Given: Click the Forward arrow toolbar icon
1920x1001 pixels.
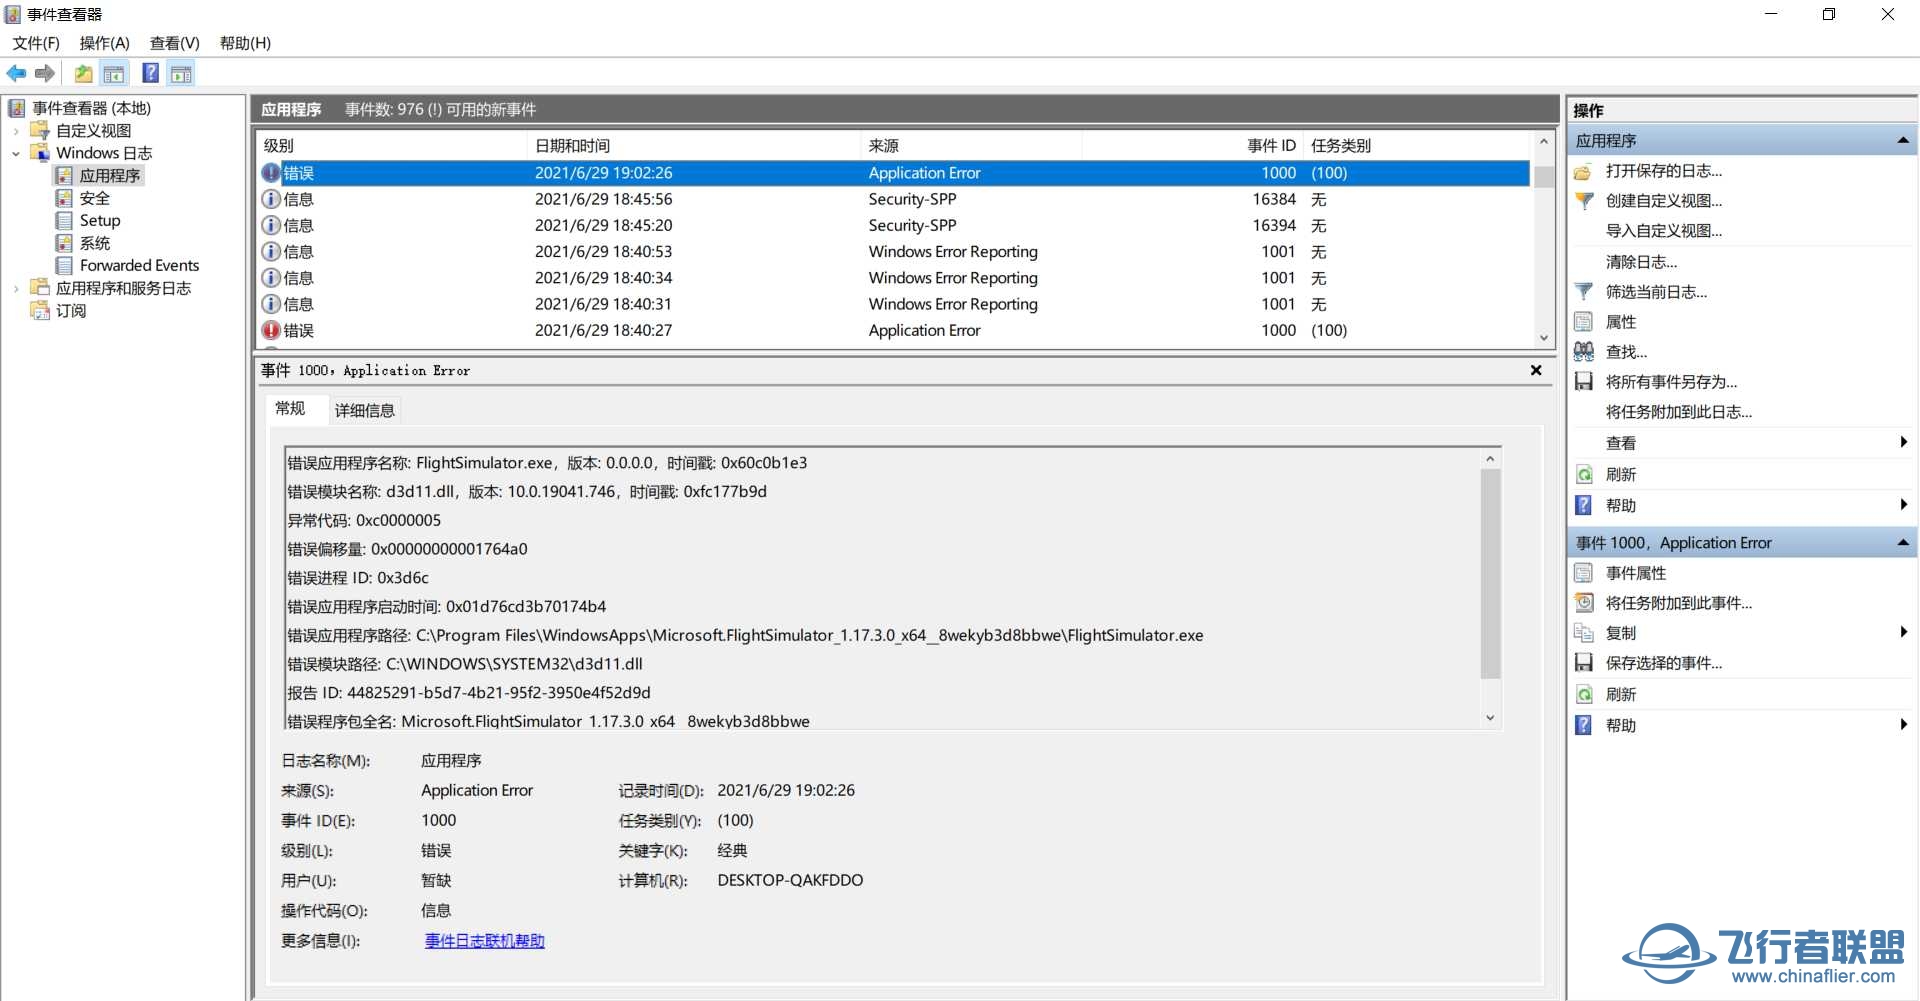Looking at the screenshot, I should (x=44, y=73).
